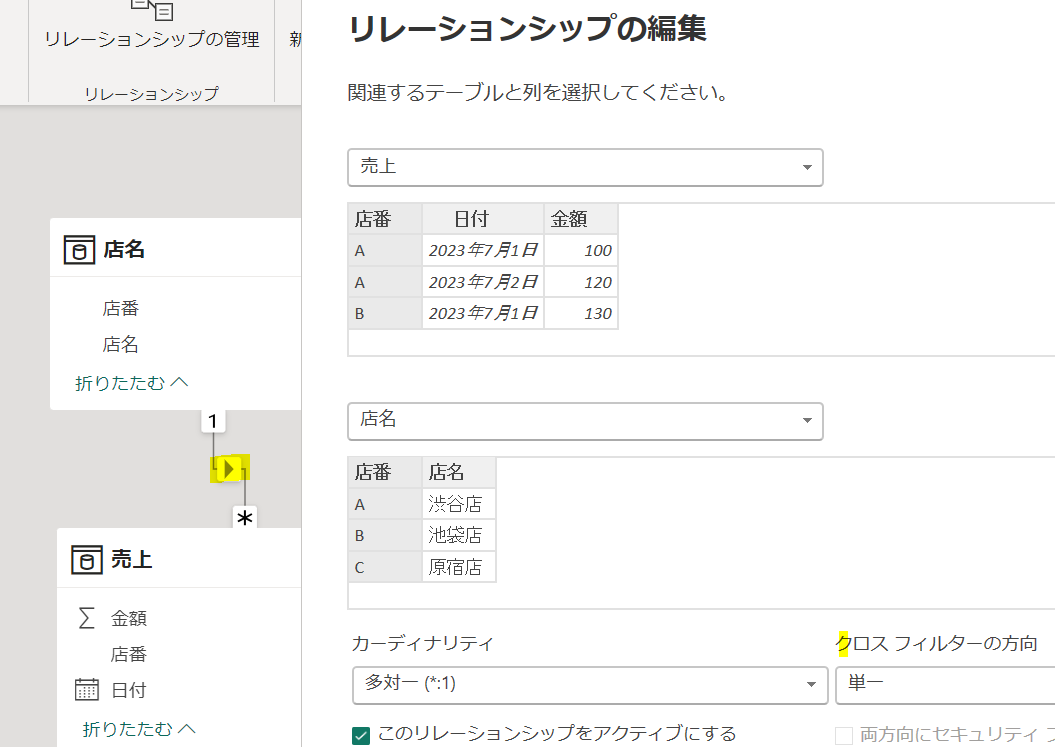Collapse the 売上 table card
1055x747 pixels.
click(x=139, y=728)
